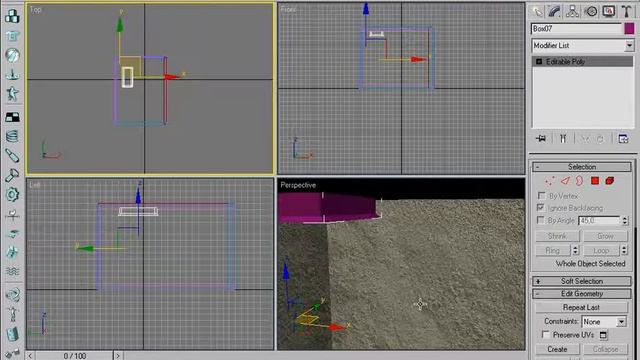The height and width of the screenshot is (360, 640).
Task: Create a reactor Rigid Body Collection (stacked cubes icon)
Action: tap(12, 16)
